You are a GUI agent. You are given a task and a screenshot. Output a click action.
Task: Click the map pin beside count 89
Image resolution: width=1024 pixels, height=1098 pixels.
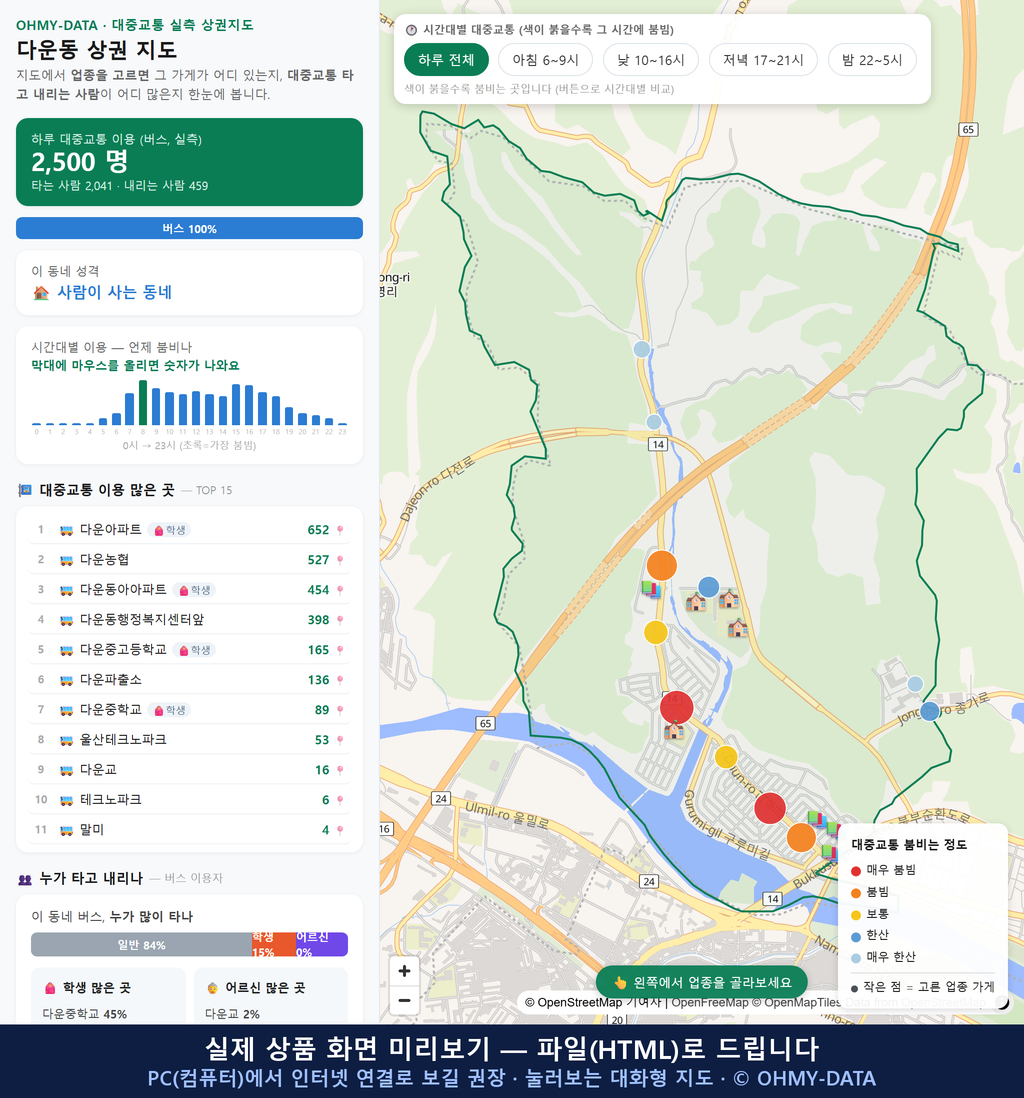(x=340, y=710)
